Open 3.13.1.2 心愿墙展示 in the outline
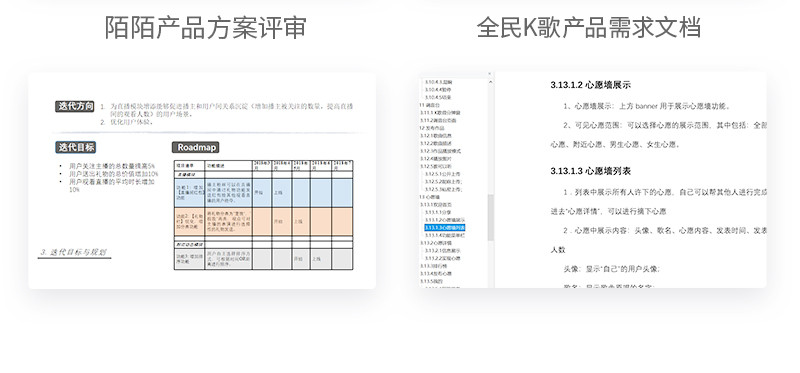 445,220
